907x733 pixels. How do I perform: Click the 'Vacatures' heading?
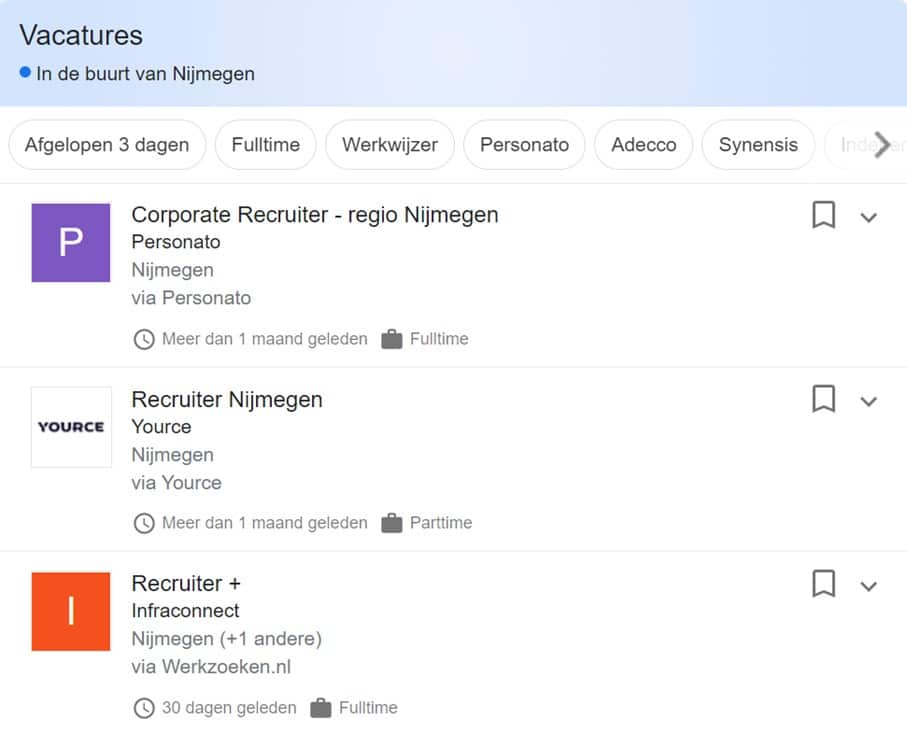point(81,35)
